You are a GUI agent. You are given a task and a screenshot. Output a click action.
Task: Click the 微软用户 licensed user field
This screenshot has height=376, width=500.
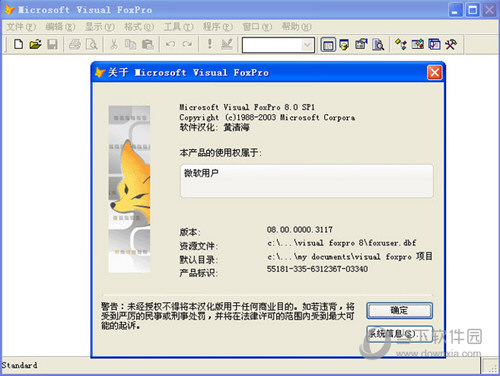pyautogui.click(x=307, y=181)
